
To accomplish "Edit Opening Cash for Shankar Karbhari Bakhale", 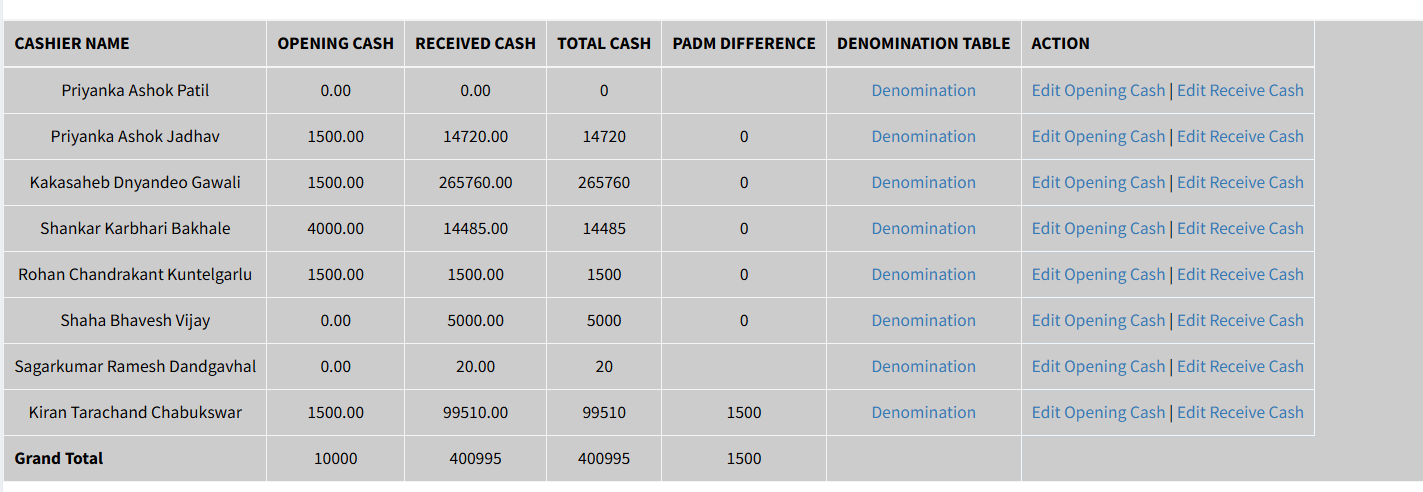I will point(1098,228).
